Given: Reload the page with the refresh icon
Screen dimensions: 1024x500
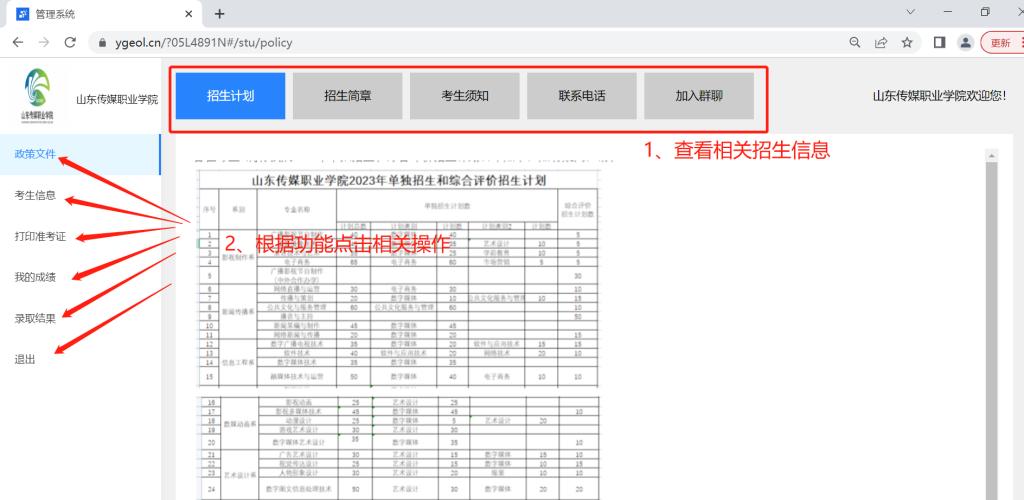Looking at the screenshot, I should [x=70, y=43].
